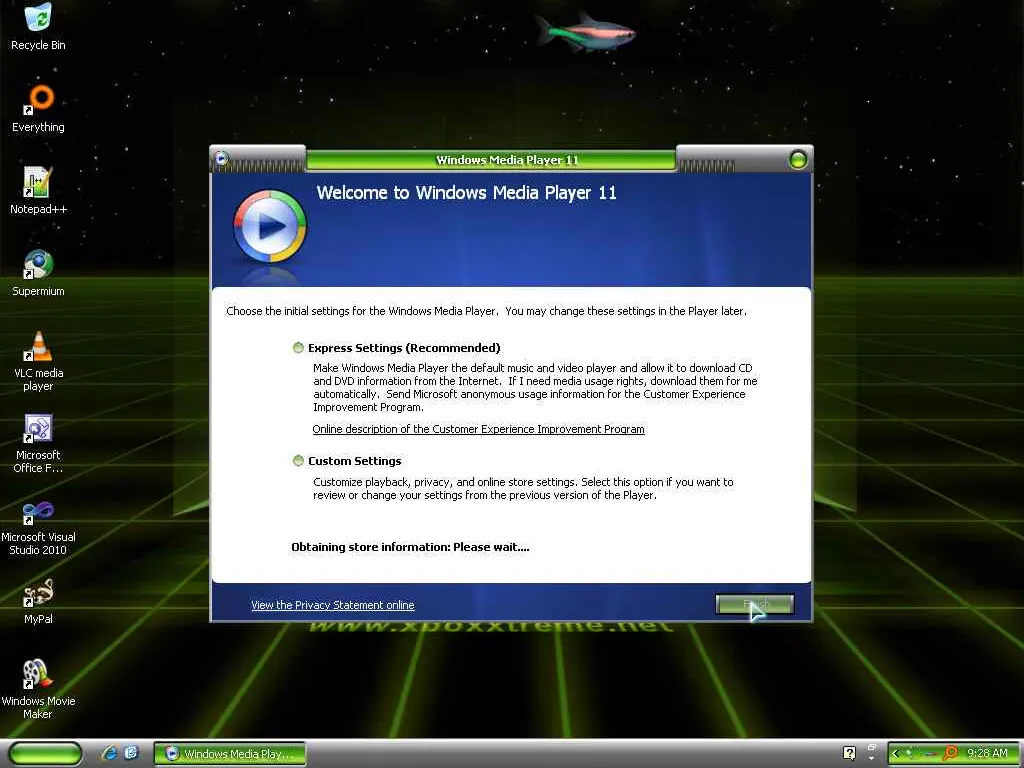
Task: Open the Customer Experience Improvement Program online description
Action: pyautogui.click(x=478, y=429)
